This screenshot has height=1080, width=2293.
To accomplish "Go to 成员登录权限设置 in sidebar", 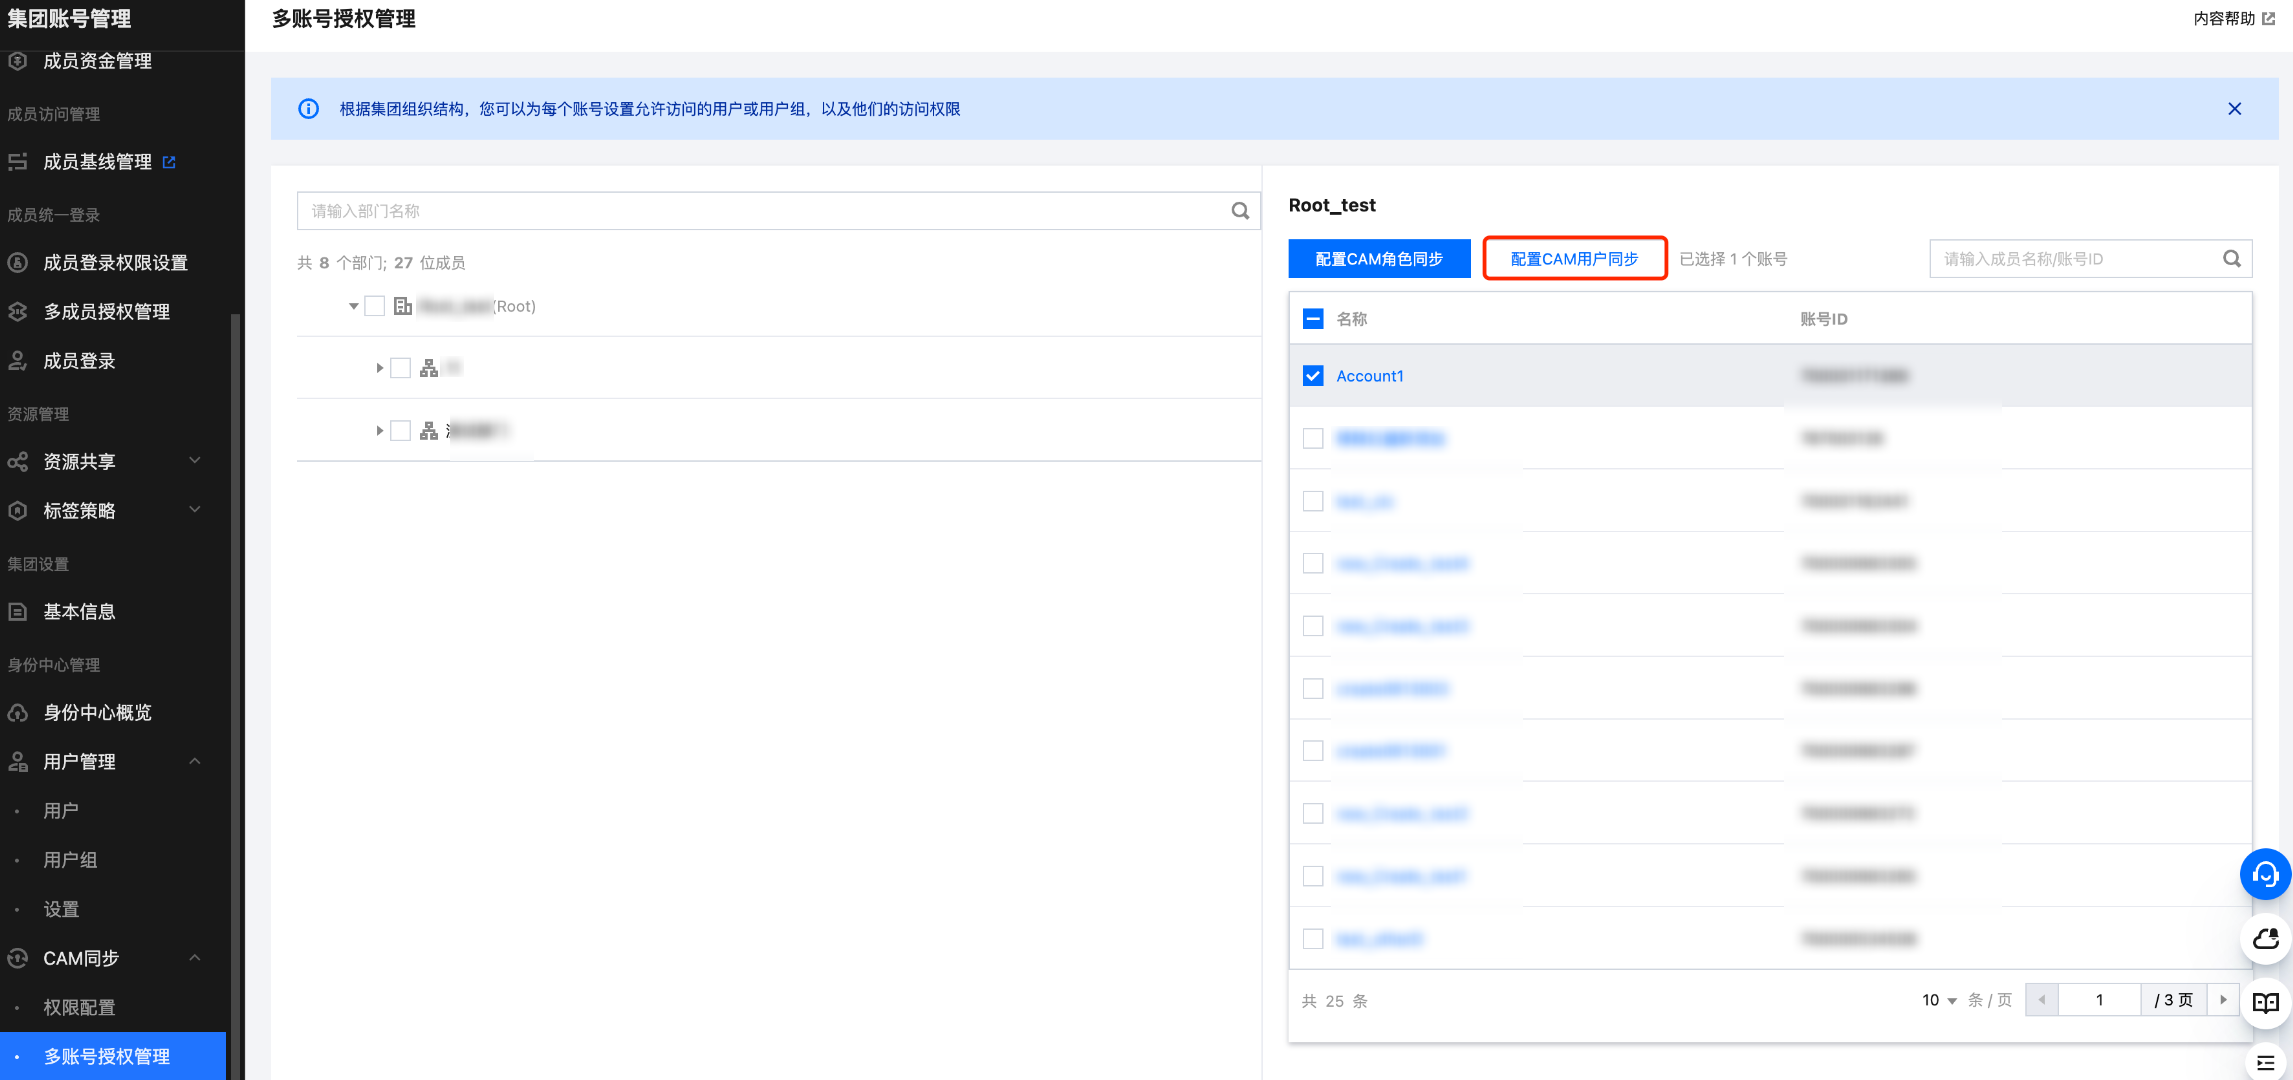I will tap(115, 263).
